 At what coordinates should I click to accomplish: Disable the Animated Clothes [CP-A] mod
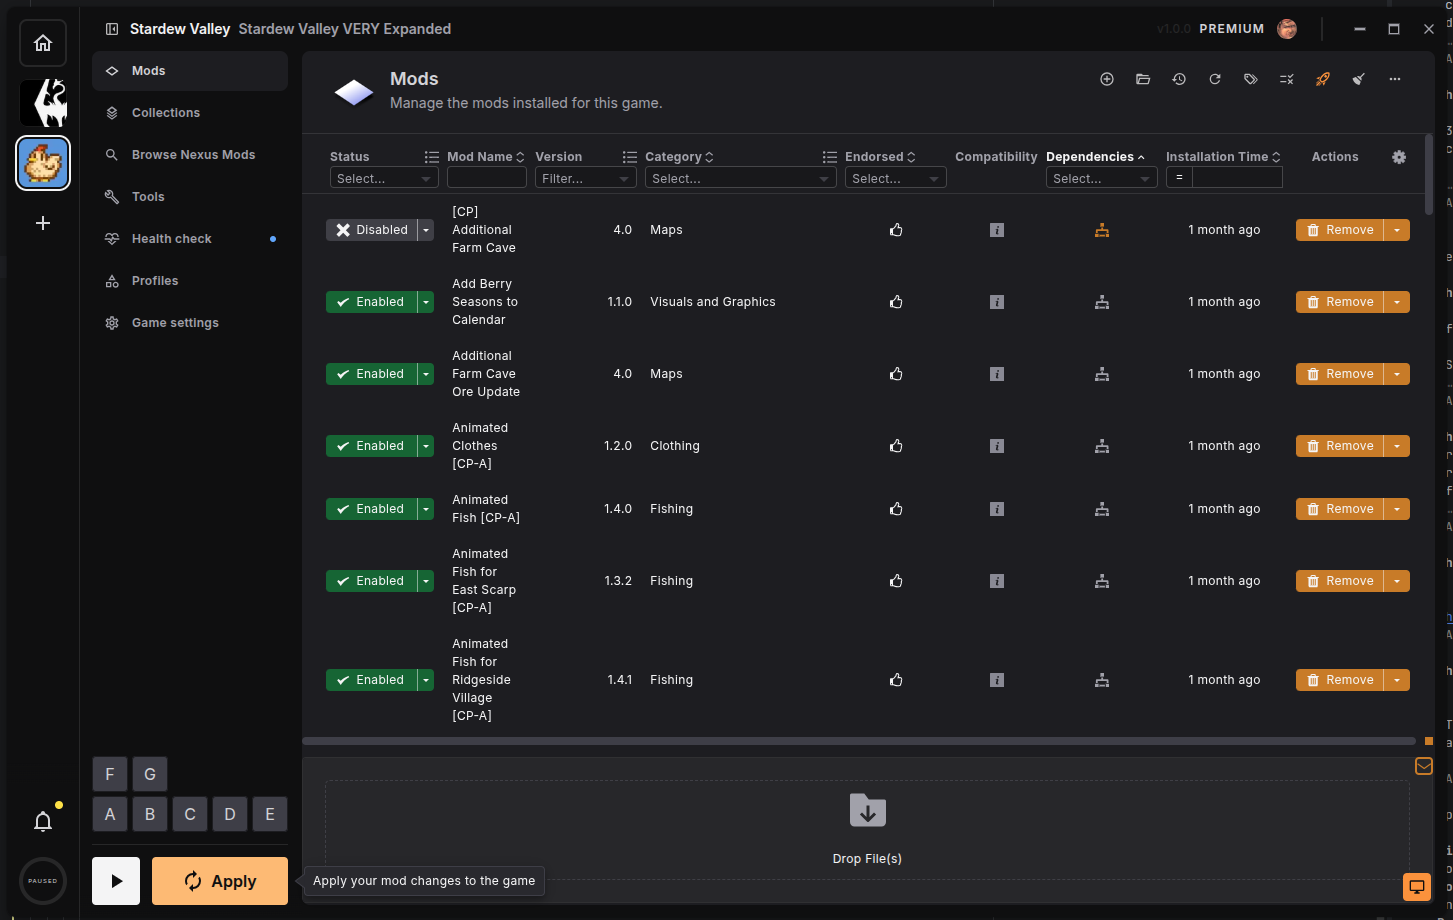[371, 446]
